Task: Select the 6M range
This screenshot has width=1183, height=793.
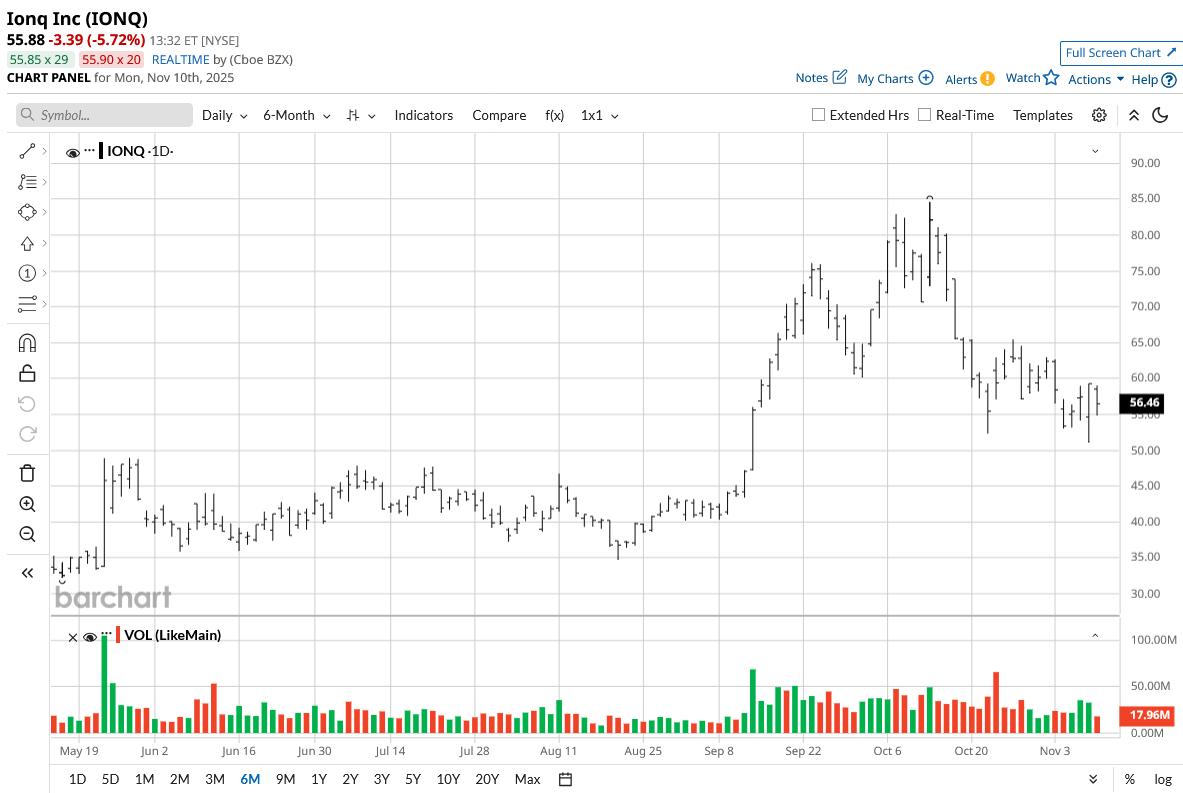Action: [250, 779]
